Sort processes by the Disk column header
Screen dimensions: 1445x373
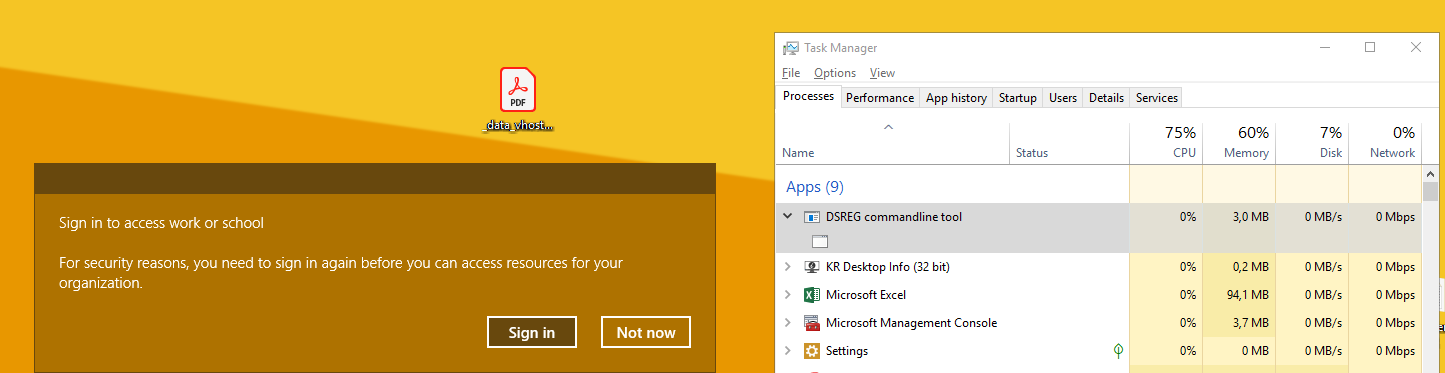coord(1312,142)
